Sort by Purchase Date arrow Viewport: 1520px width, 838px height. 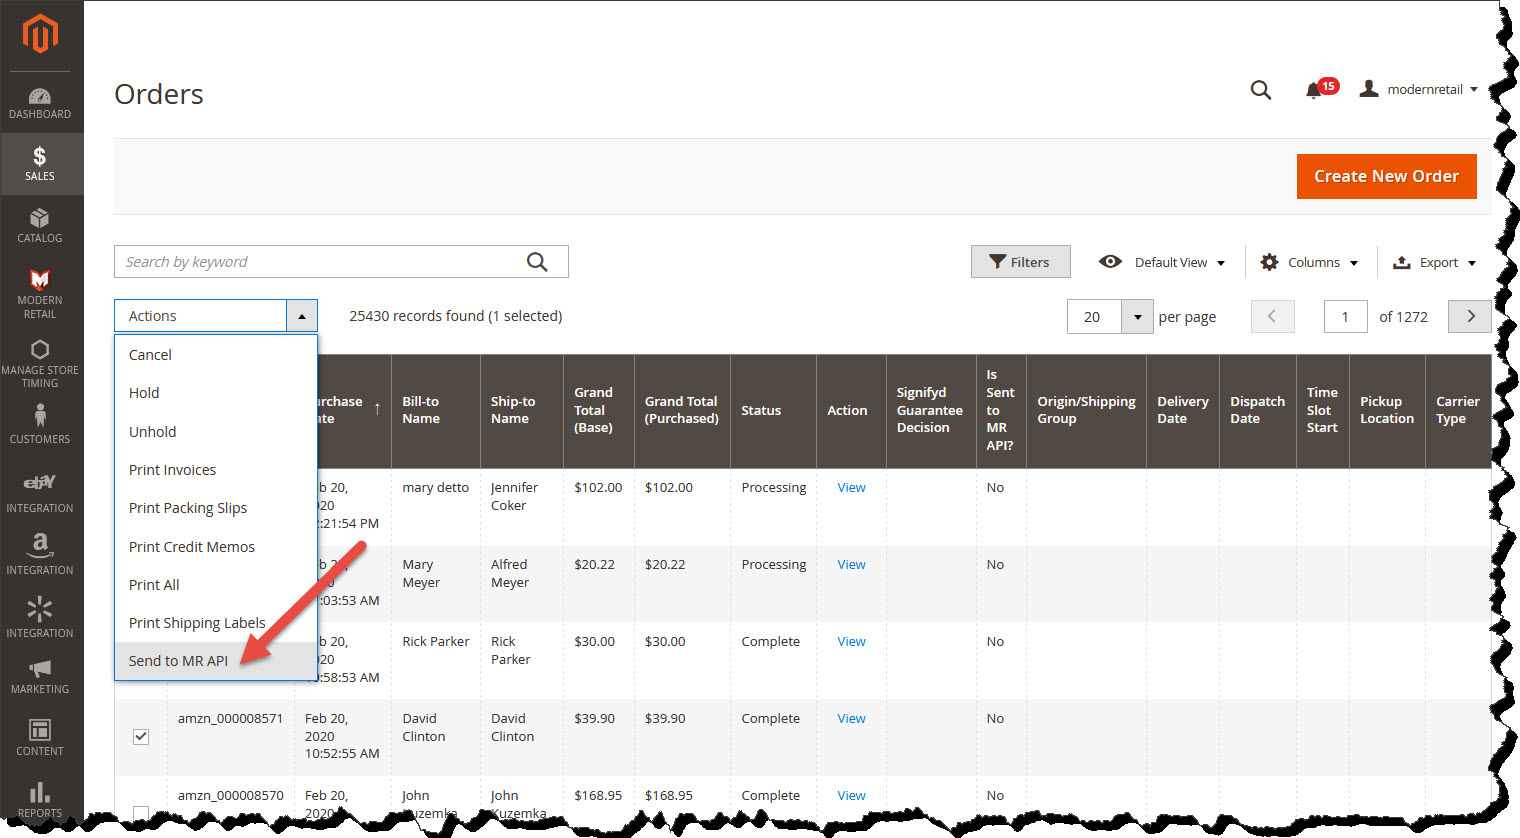point(377,409)
